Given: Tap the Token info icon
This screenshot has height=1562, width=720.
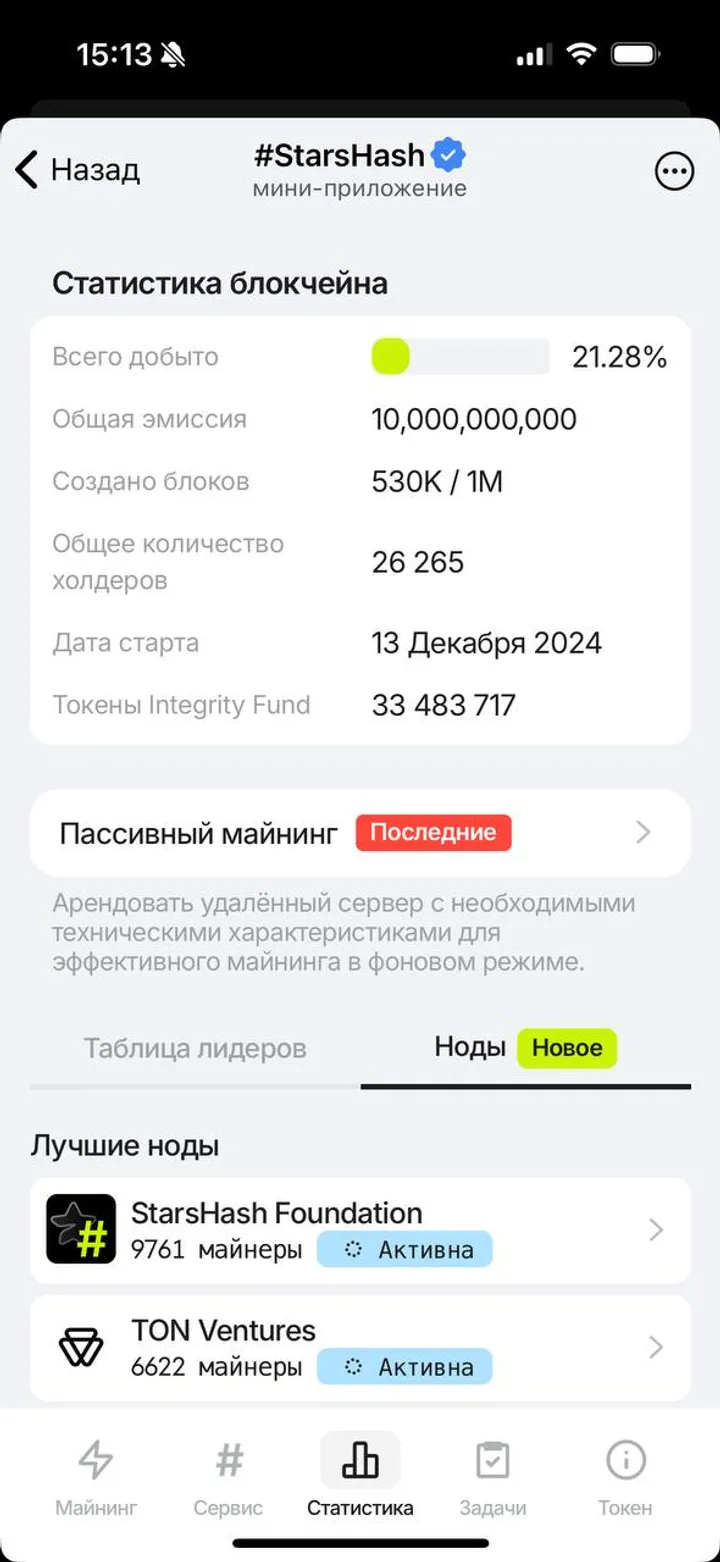Looking at the screenshot, I should (625, 1461).
